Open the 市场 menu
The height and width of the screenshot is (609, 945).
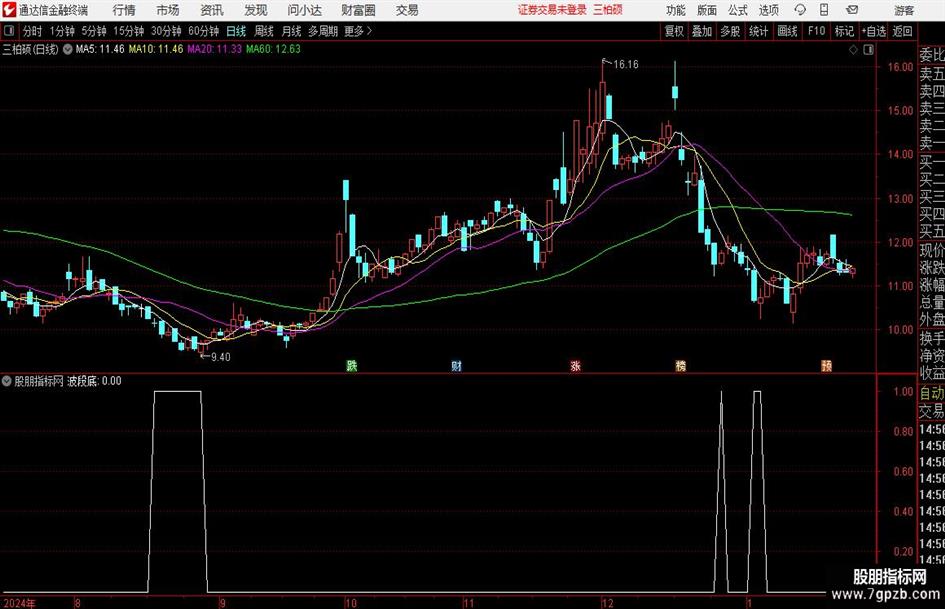[x=168, y=10]
